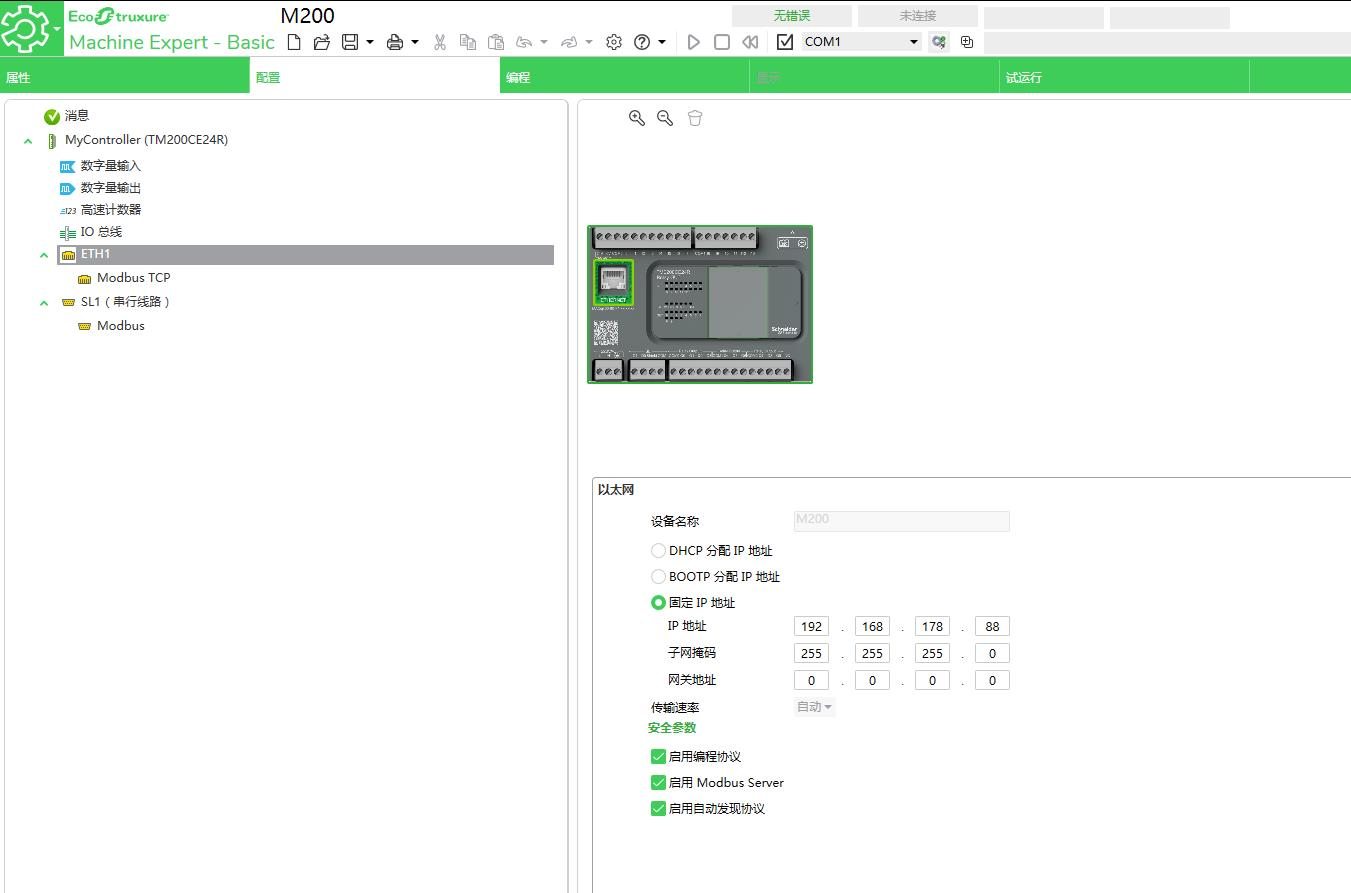The width and height of the screenshot is (1351, 893).
Task: Click the trash bin delete icon
Action: [x=695, y=118]
